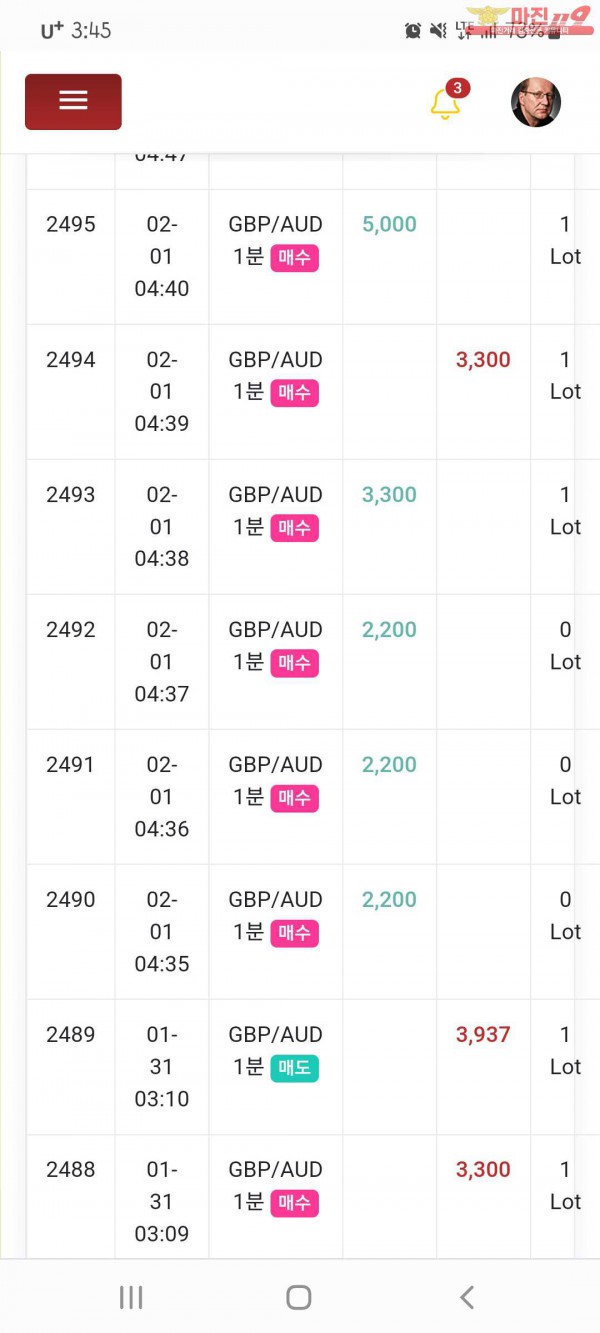Click the 매수 badge in row 2488
Image resolution: width=600 pixels, height=1333 pixels.
pos(294,1202)
